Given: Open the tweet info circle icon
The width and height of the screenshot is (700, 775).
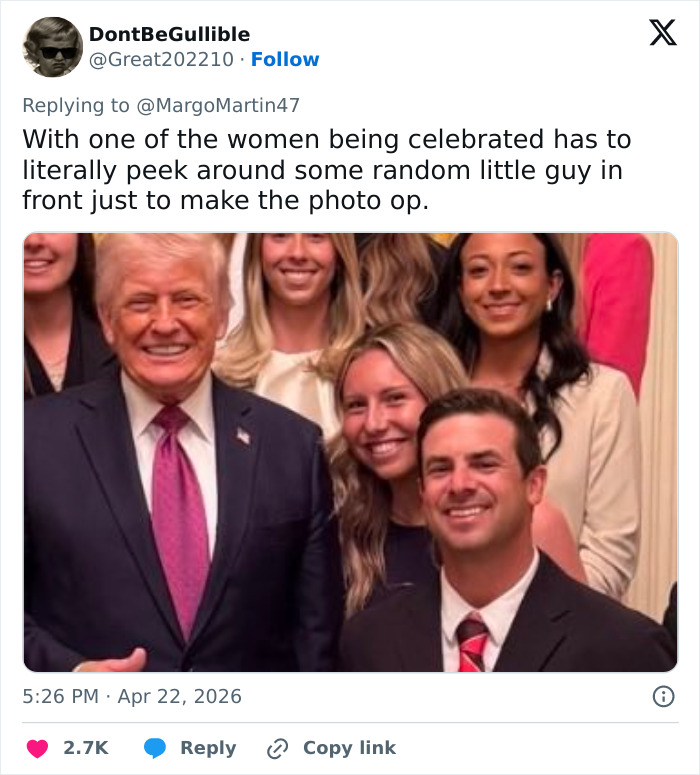Looking at the screenshot, I should coord(662,696).
